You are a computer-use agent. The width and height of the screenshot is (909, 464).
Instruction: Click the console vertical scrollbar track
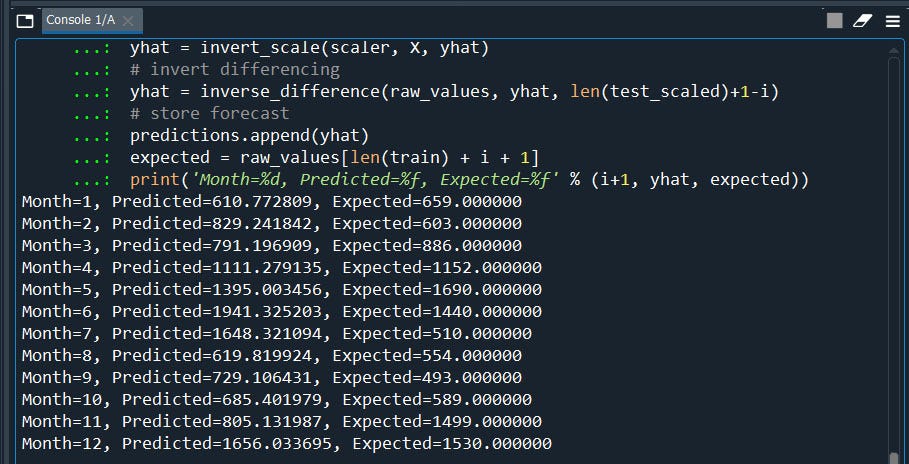tap(894, 254)
